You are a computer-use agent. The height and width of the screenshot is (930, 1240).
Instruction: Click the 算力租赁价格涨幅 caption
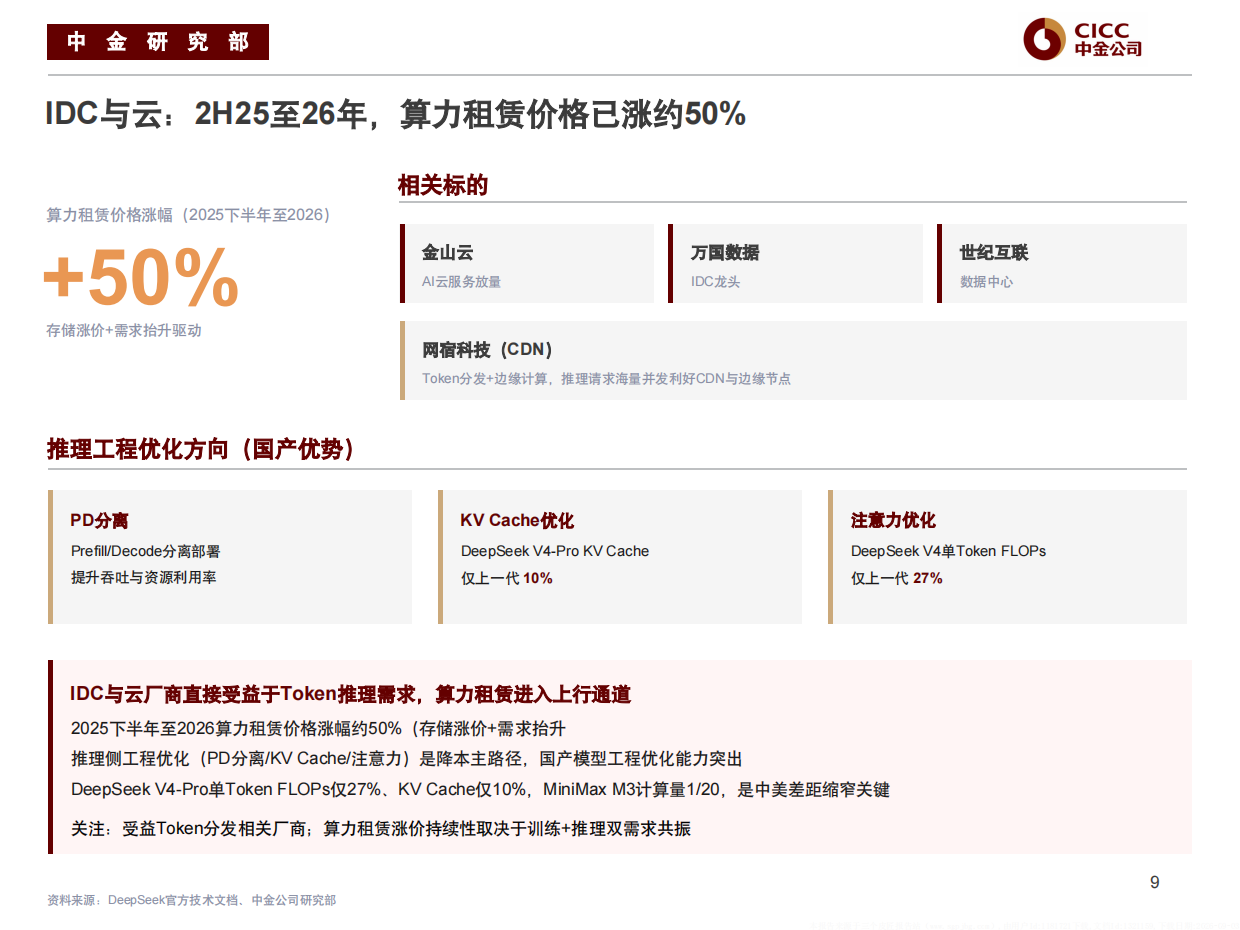188,215
